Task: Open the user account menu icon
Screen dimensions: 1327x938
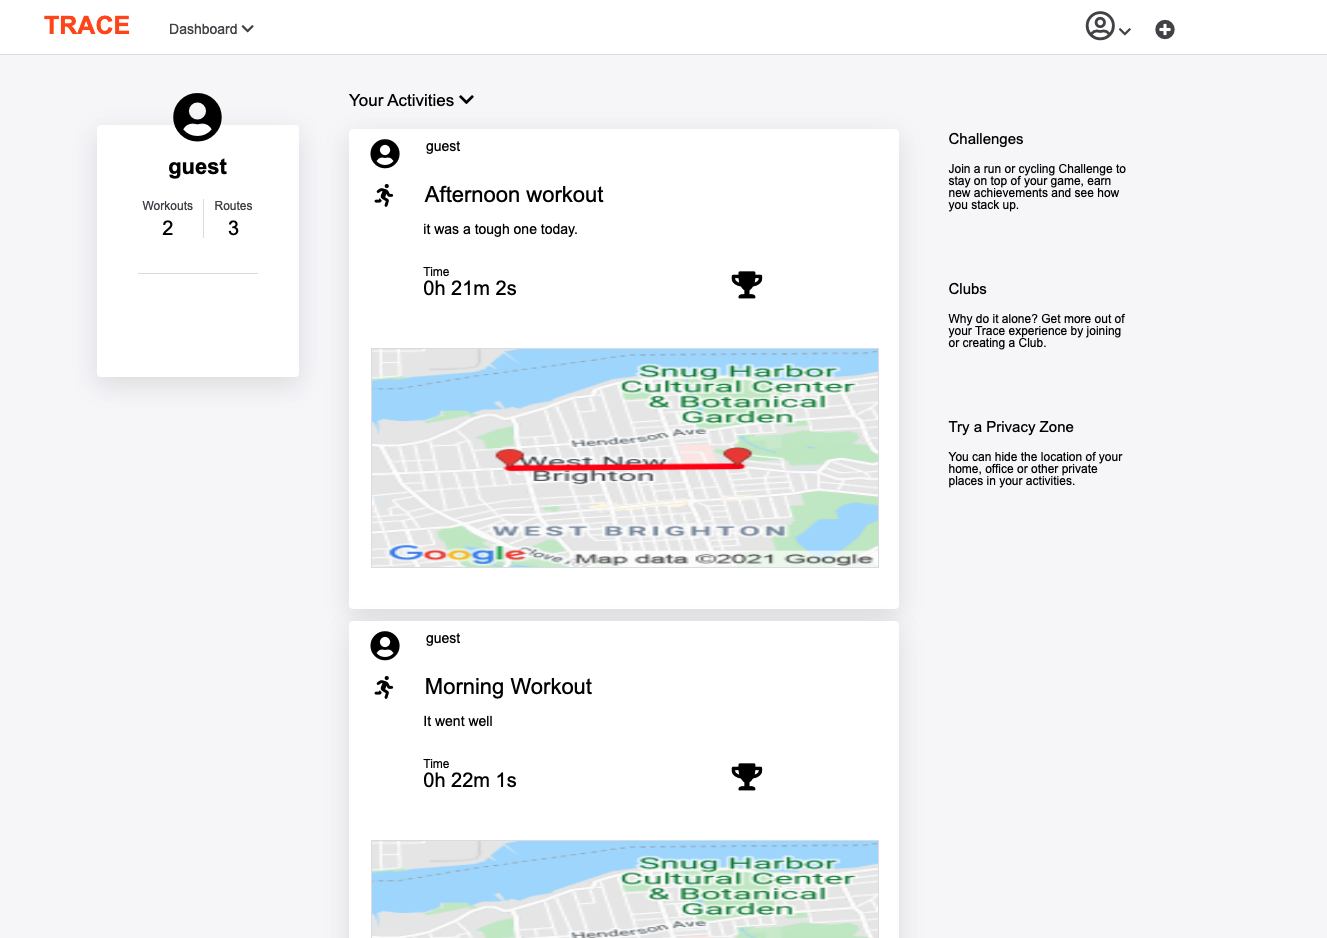Action: click(1100, 26)
